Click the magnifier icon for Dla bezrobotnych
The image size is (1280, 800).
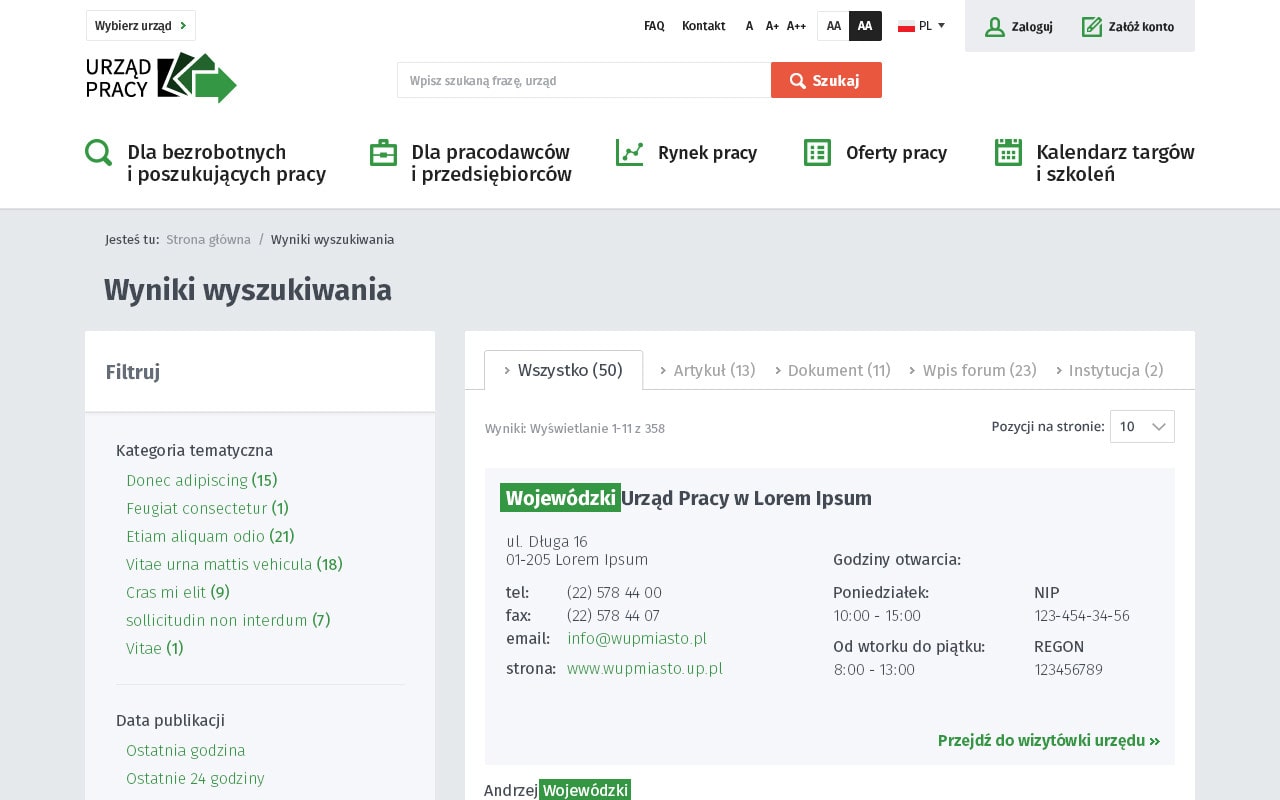98,153
